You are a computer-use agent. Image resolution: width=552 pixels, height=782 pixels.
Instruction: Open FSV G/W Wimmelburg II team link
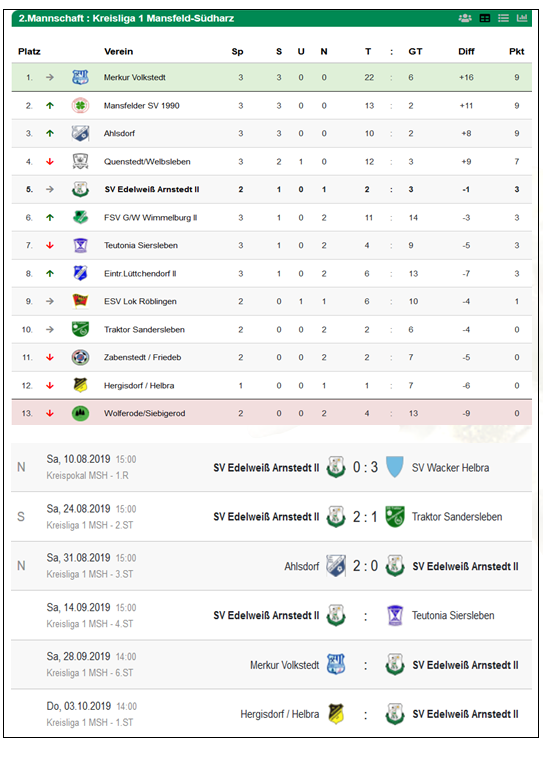[151, 217]
